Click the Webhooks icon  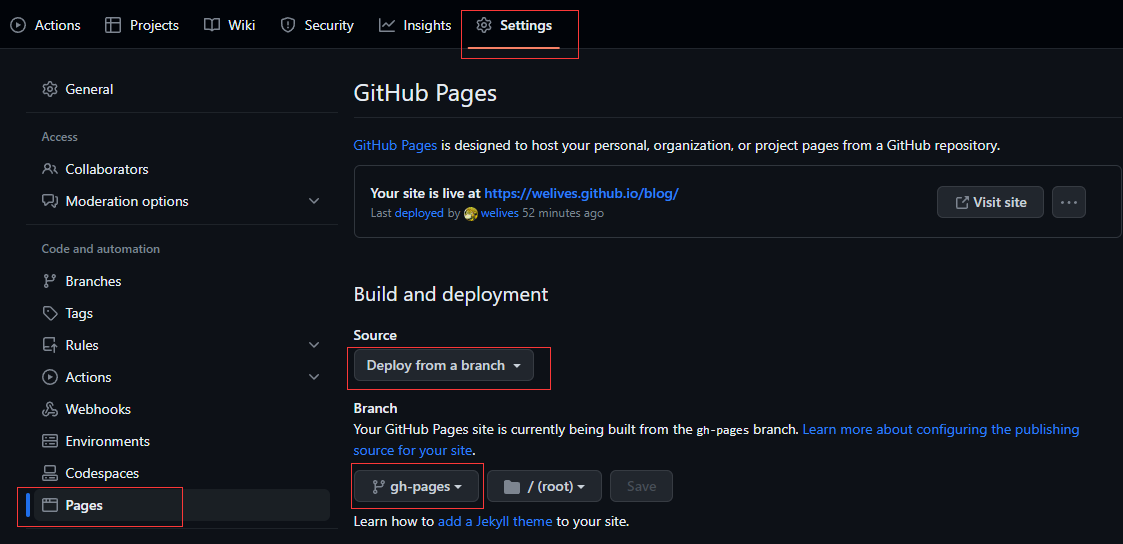(49, 409)
